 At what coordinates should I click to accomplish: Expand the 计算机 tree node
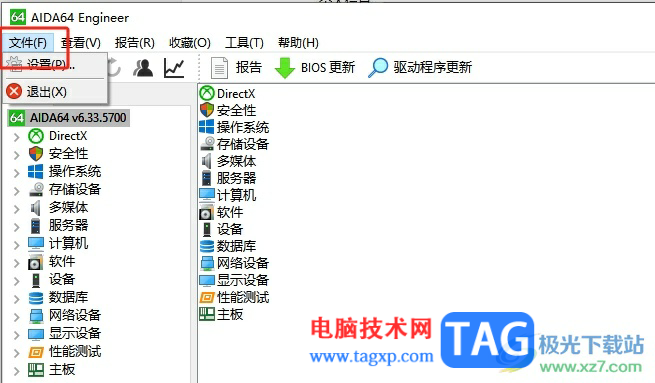click(16, 244)
